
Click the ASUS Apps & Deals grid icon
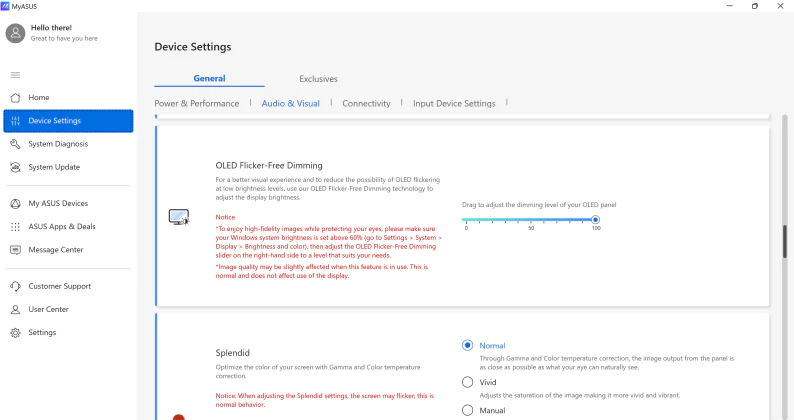point(16,226)
